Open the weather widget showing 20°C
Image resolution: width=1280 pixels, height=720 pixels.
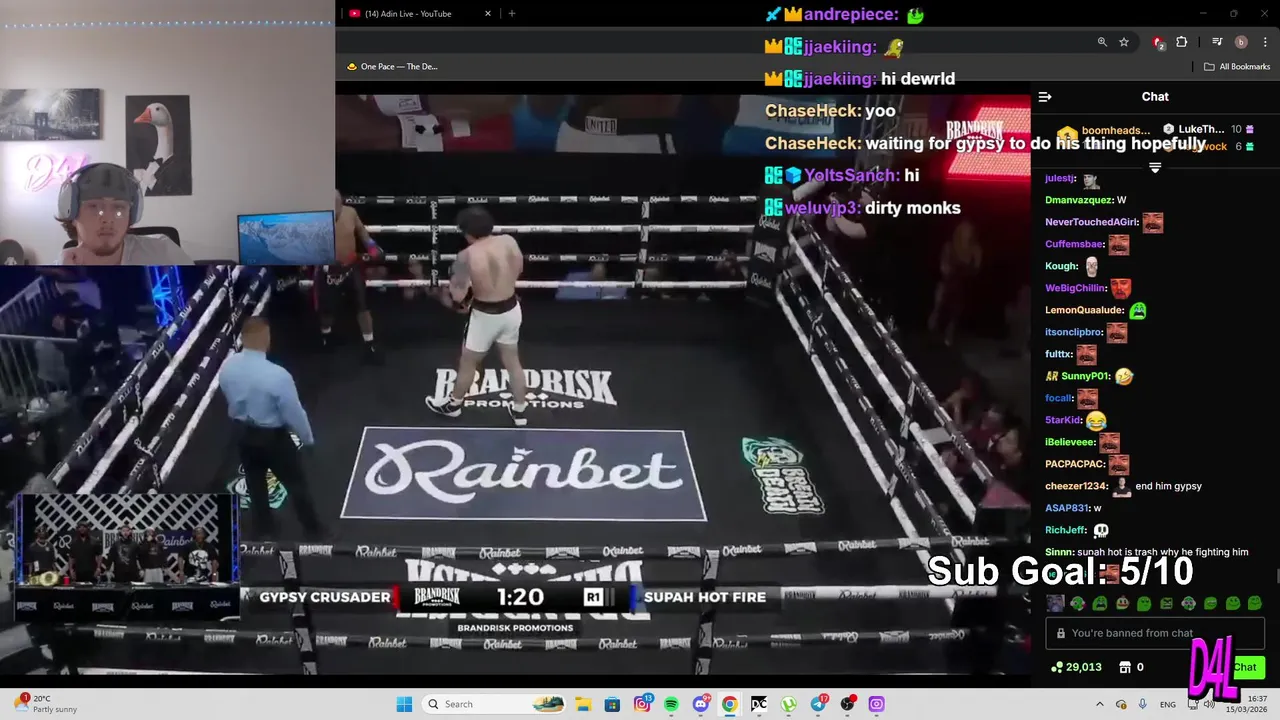[x=45, y=704]
